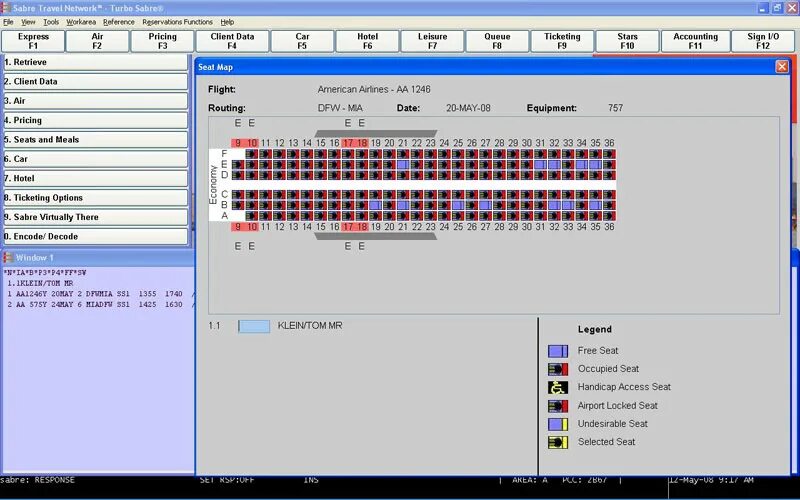Open the Reference menu
The width and height of the screenshot is (800, 500).
click(119, 22)
